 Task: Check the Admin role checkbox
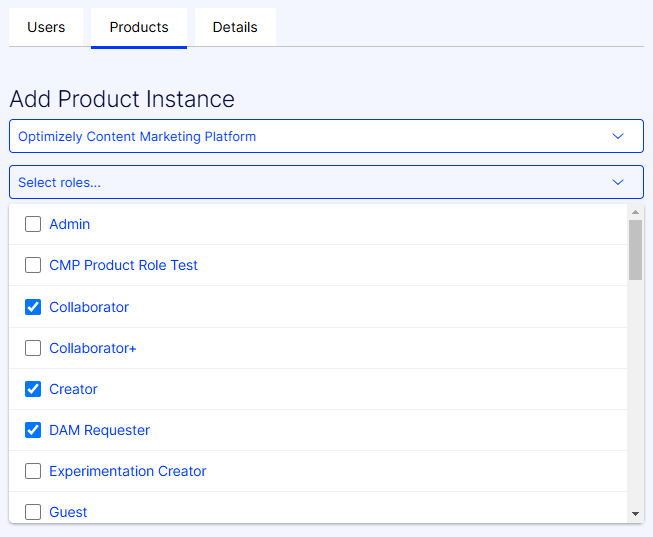(x=33, y=224)
